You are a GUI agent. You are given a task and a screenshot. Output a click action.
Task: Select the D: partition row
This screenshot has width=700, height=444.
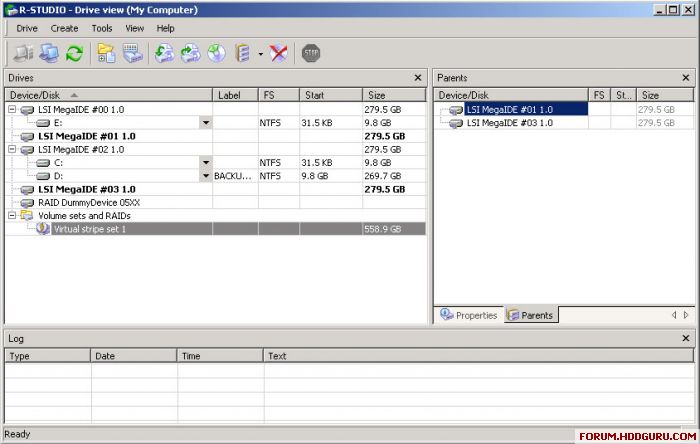pos(216,176)
